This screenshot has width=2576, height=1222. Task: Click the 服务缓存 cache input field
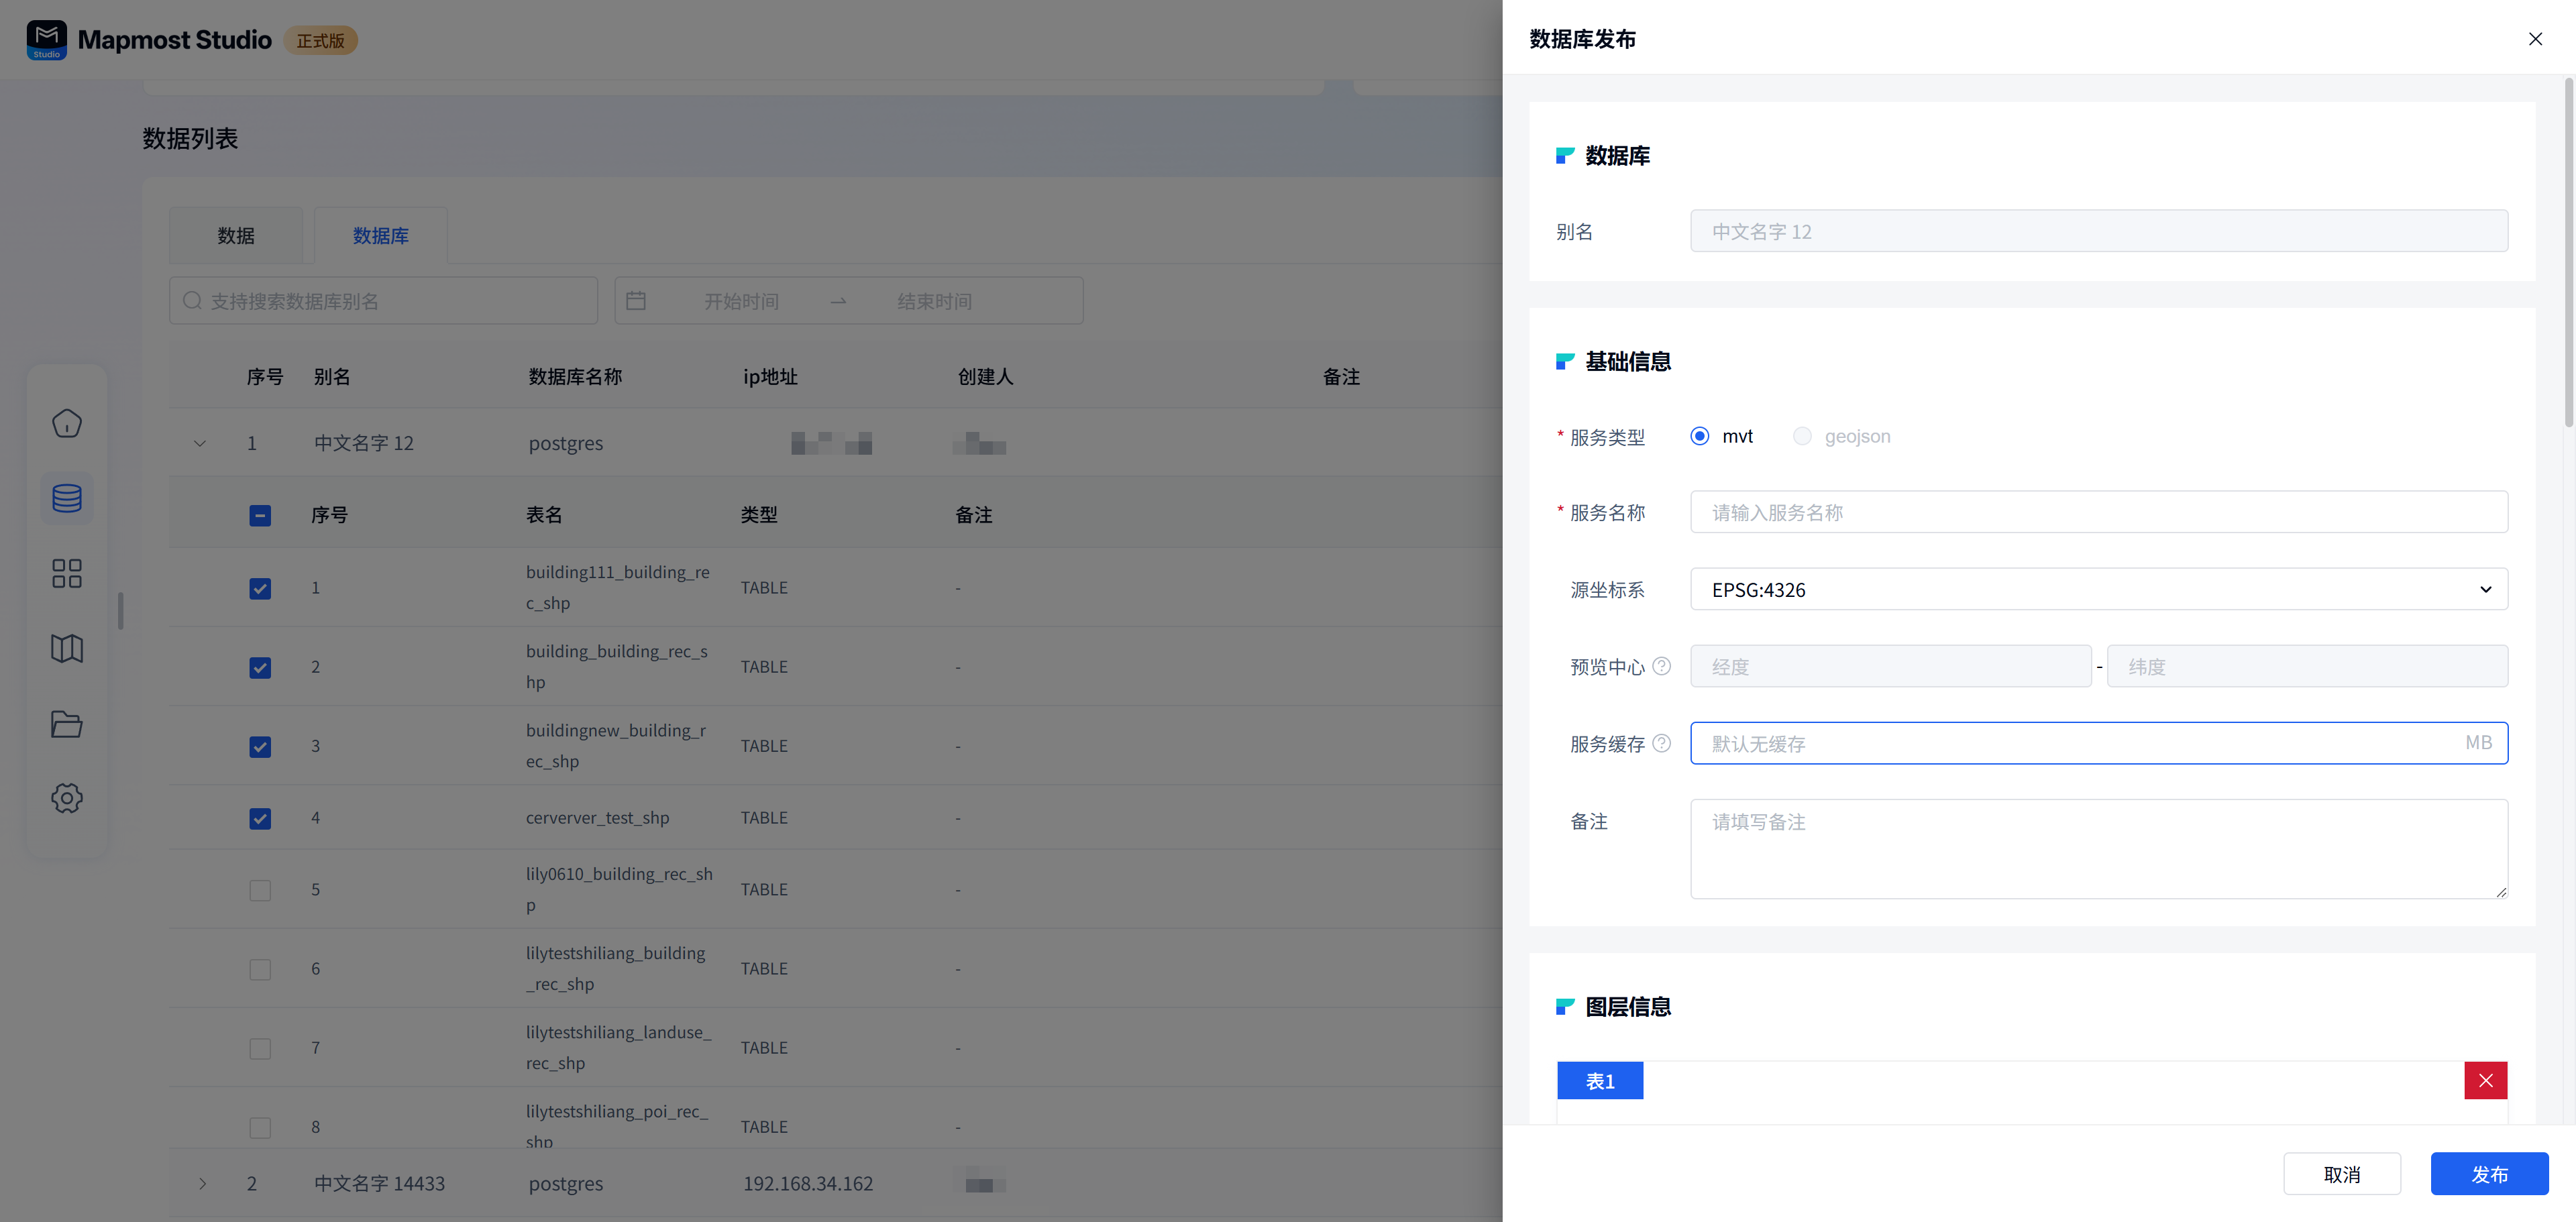pos(2050,743)
